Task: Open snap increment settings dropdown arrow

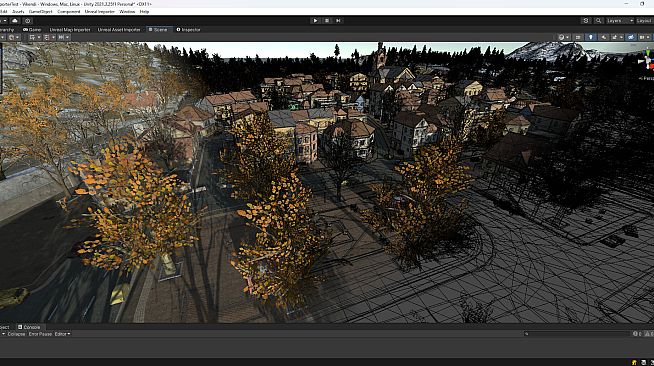Action: 53,37
